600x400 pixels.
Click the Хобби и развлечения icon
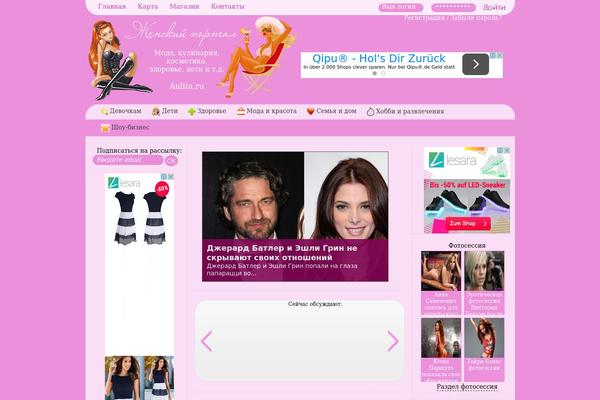click(370, 112)
